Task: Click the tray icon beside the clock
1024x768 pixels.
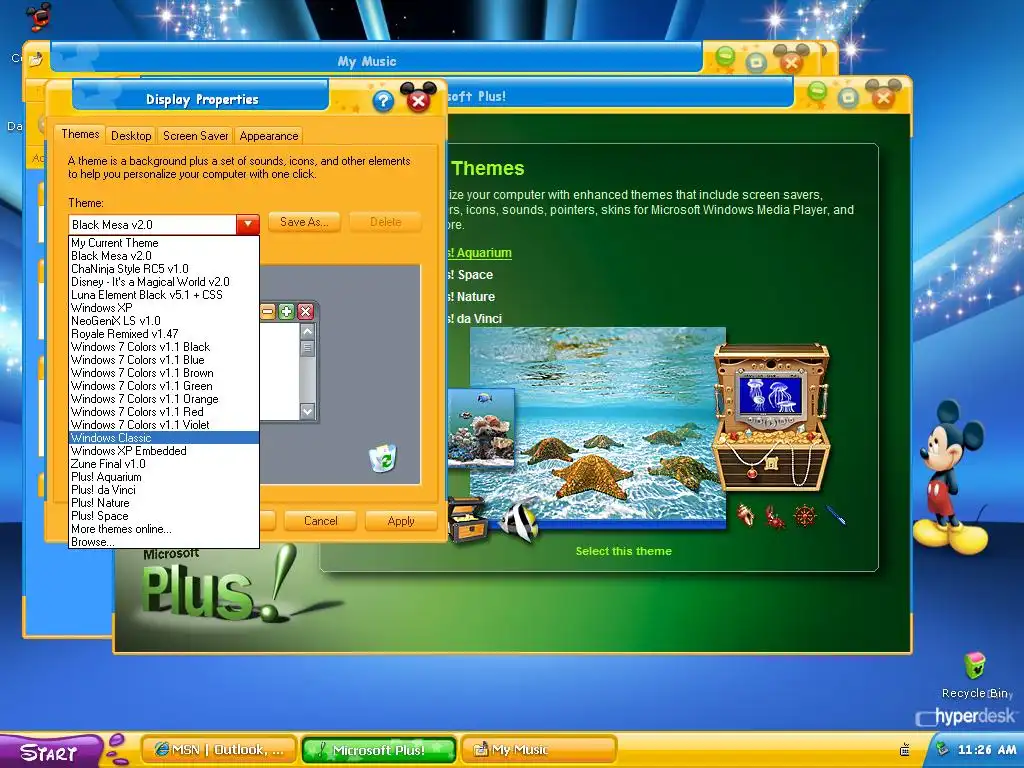Action: click(x=942, y=749)
